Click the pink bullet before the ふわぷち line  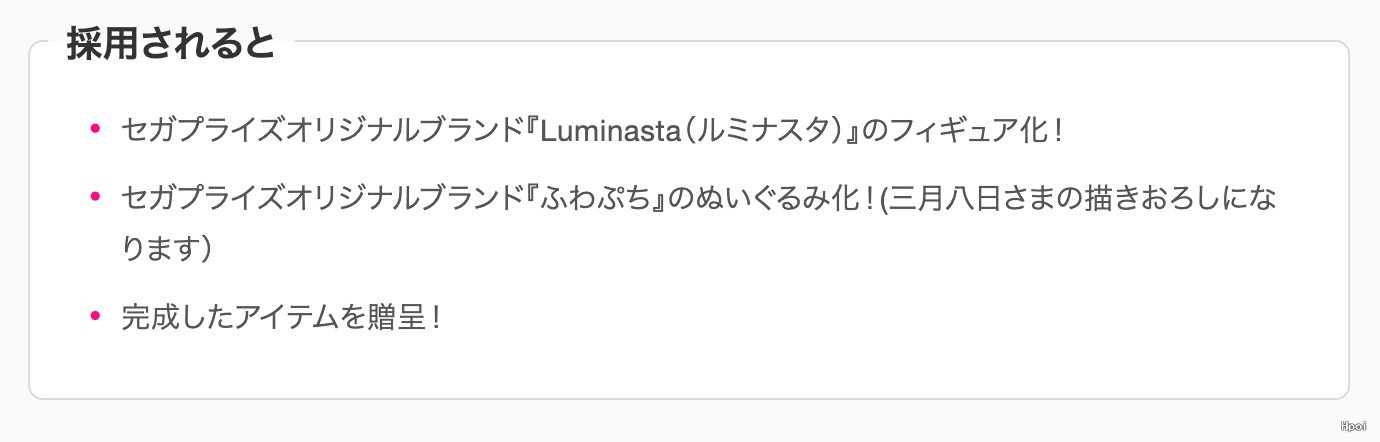click(x=96, y=196)
